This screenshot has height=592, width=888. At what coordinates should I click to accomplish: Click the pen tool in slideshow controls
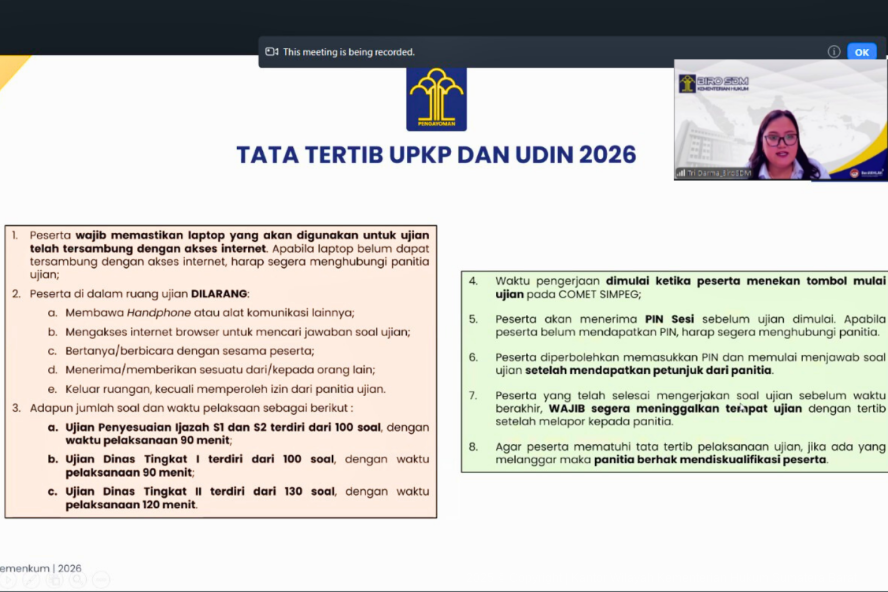point(29,580)
